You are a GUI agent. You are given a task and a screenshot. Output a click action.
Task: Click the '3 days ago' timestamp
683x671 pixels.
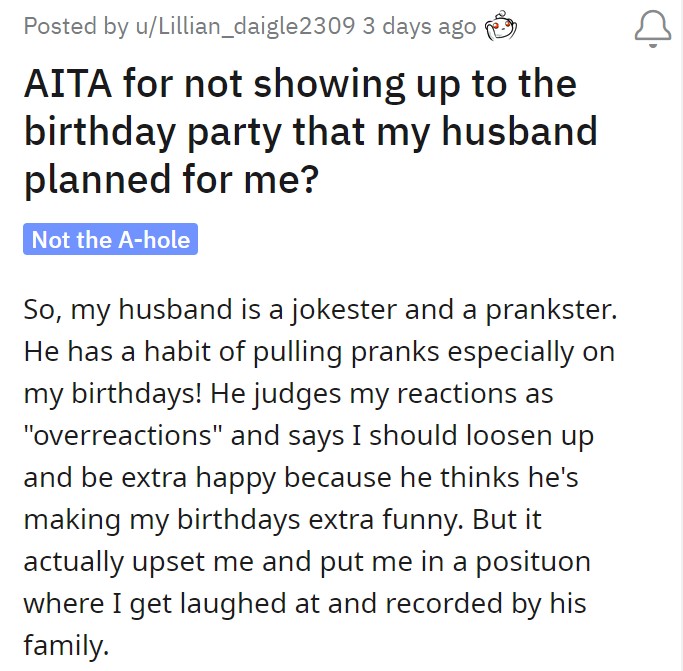[419, 26]
